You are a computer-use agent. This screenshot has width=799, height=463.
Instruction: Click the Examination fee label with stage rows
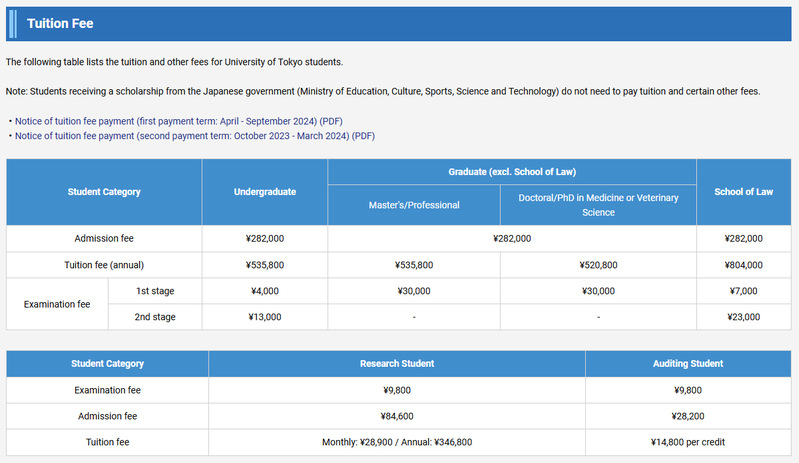57,304
